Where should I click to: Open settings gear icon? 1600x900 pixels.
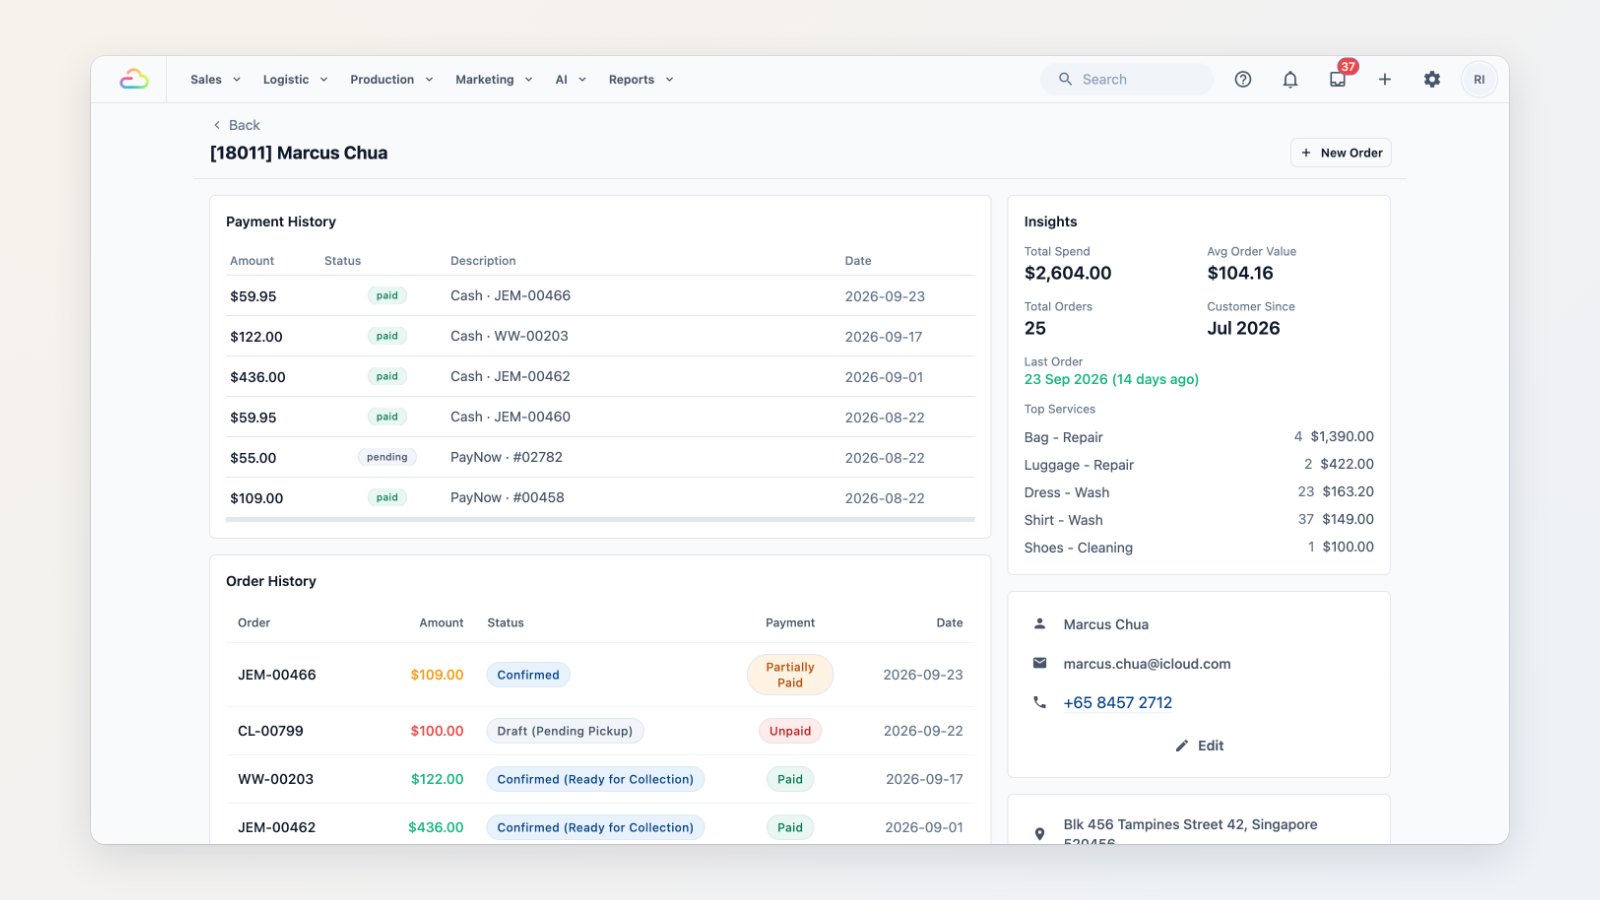1432,79
